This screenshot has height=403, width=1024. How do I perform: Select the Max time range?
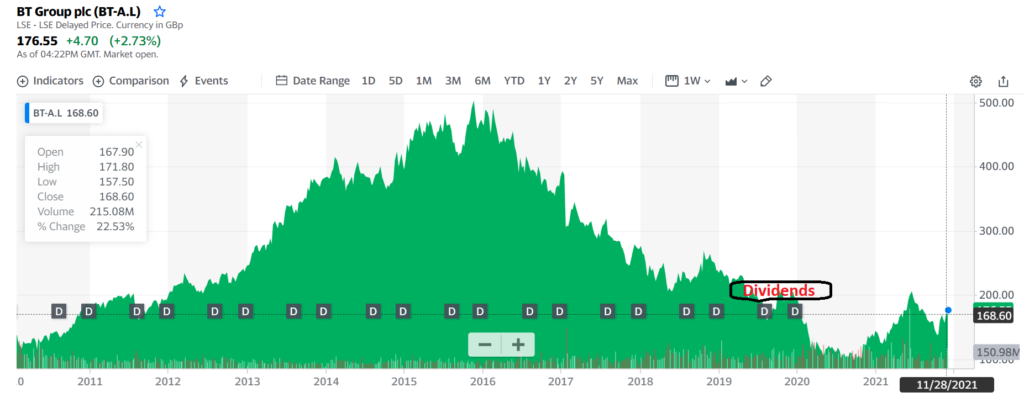coord(627,81)
